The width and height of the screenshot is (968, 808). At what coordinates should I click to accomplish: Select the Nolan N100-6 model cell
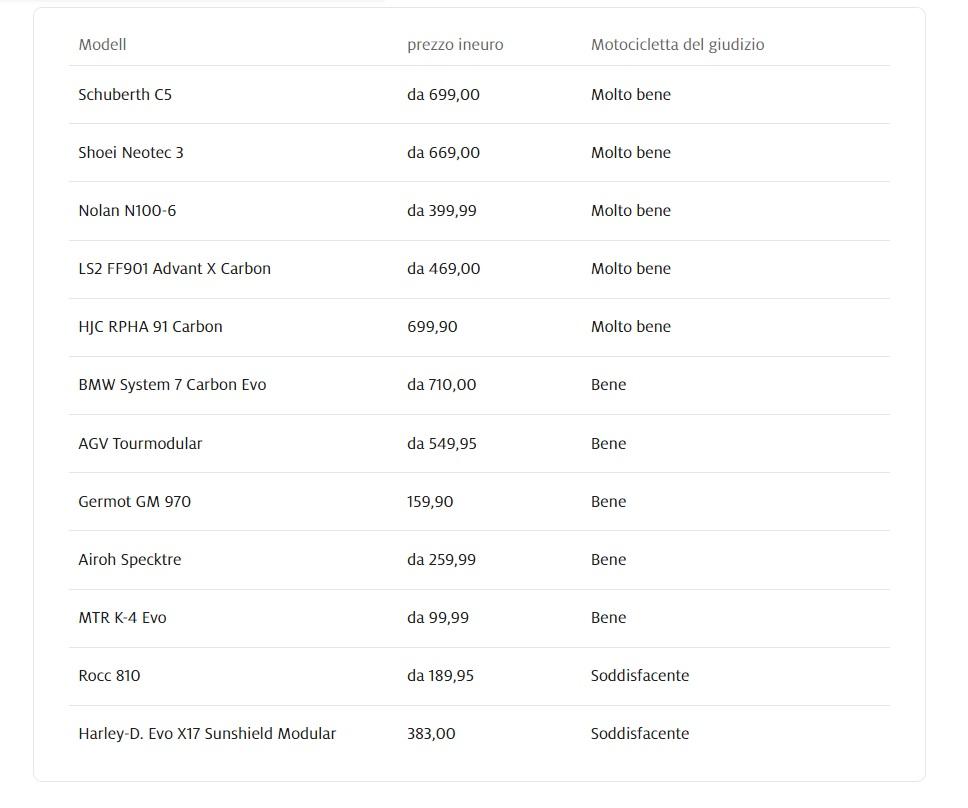127,211
